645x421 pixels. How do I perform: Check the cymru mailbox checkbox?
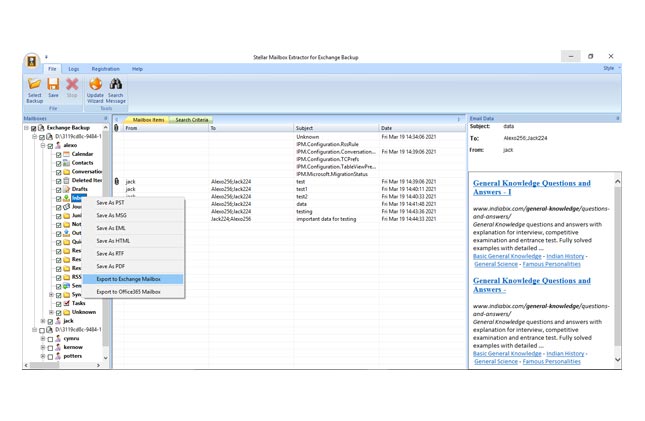[x=50, y=339]
